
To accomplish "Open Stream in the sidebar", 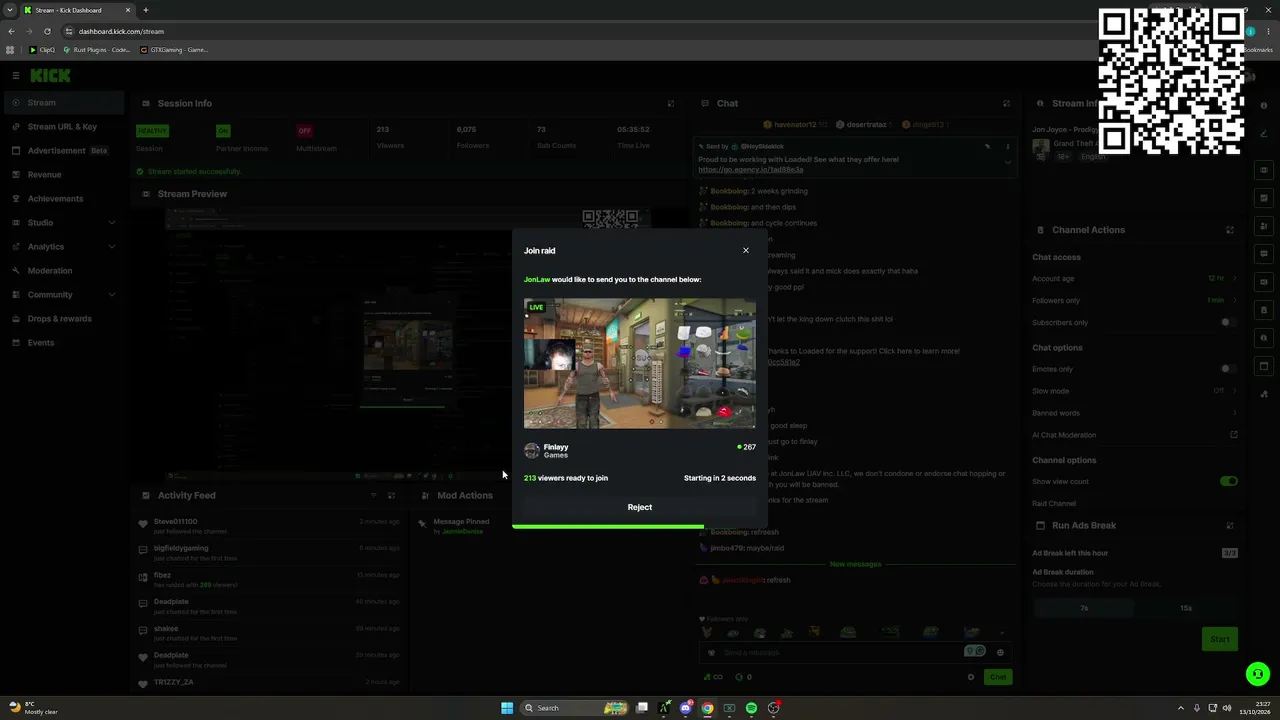I will [x=64, y=103].
